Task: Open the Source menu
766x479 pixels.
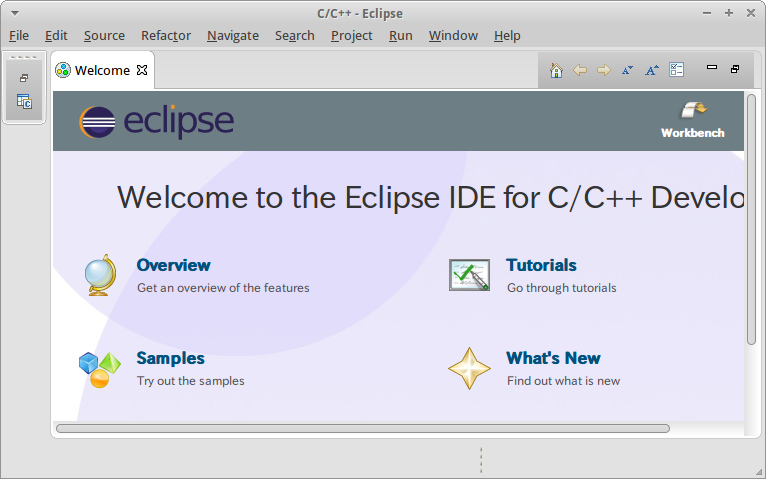Action: [x=105, y=36]
